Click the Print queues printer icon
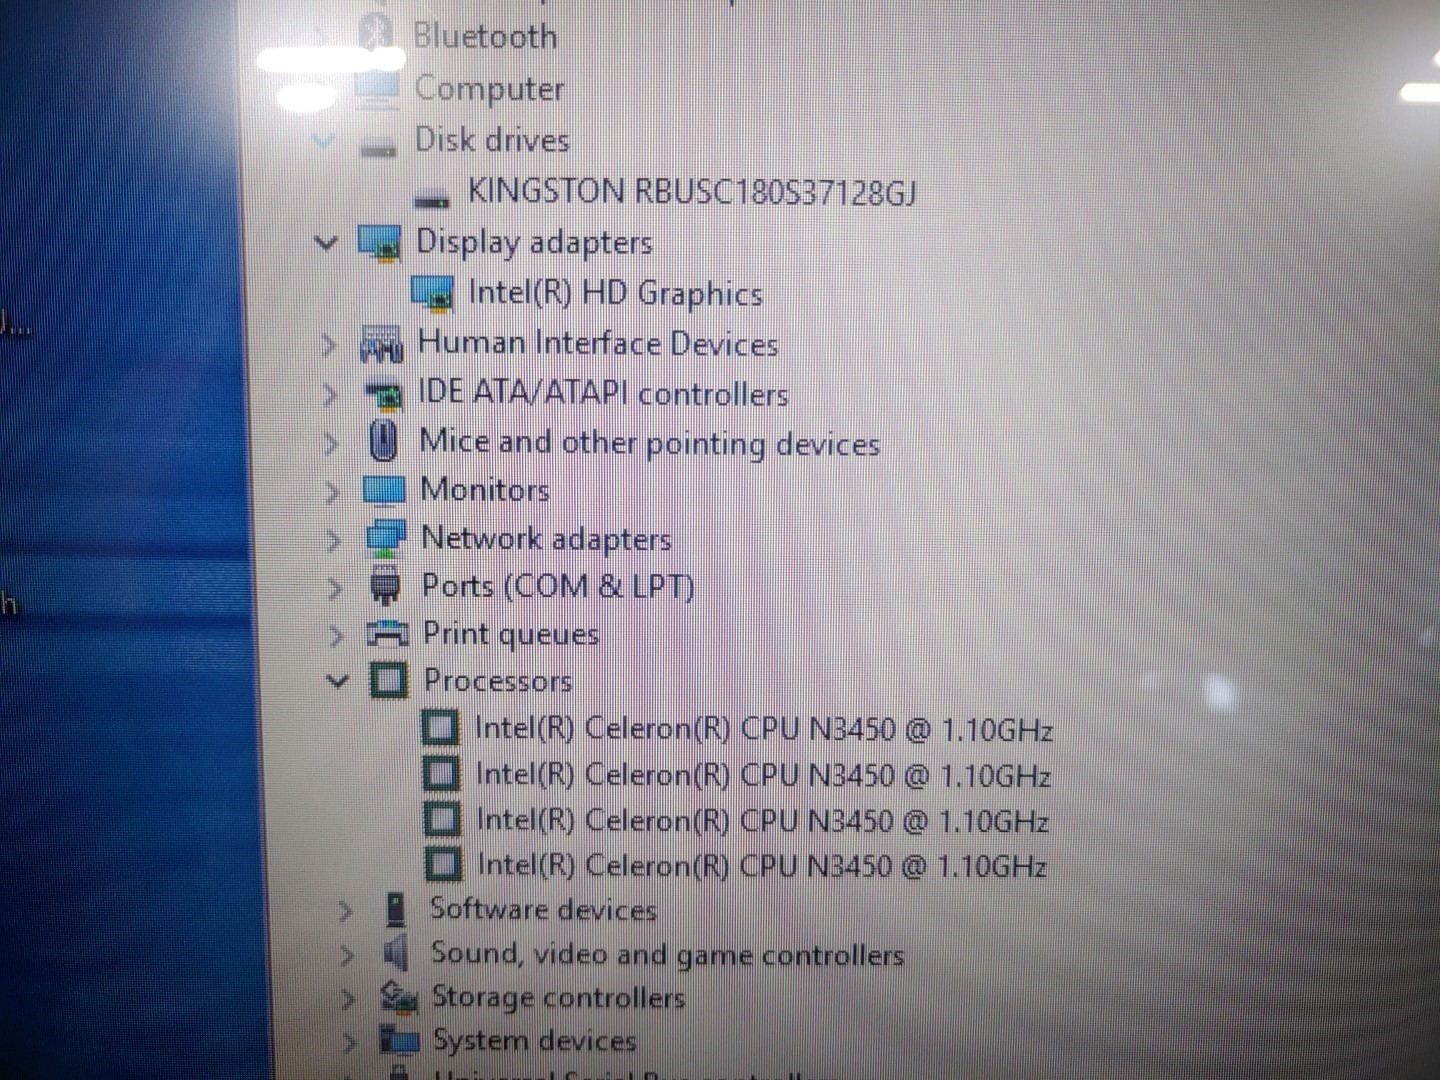1440x1080 pixels. point(387,633)
